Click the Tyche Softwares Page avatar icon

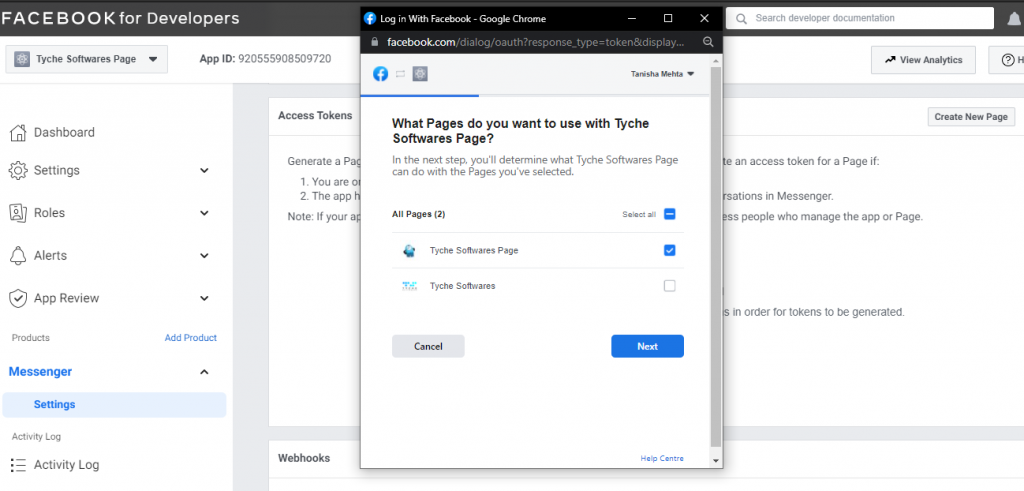[x=409, y=251]
